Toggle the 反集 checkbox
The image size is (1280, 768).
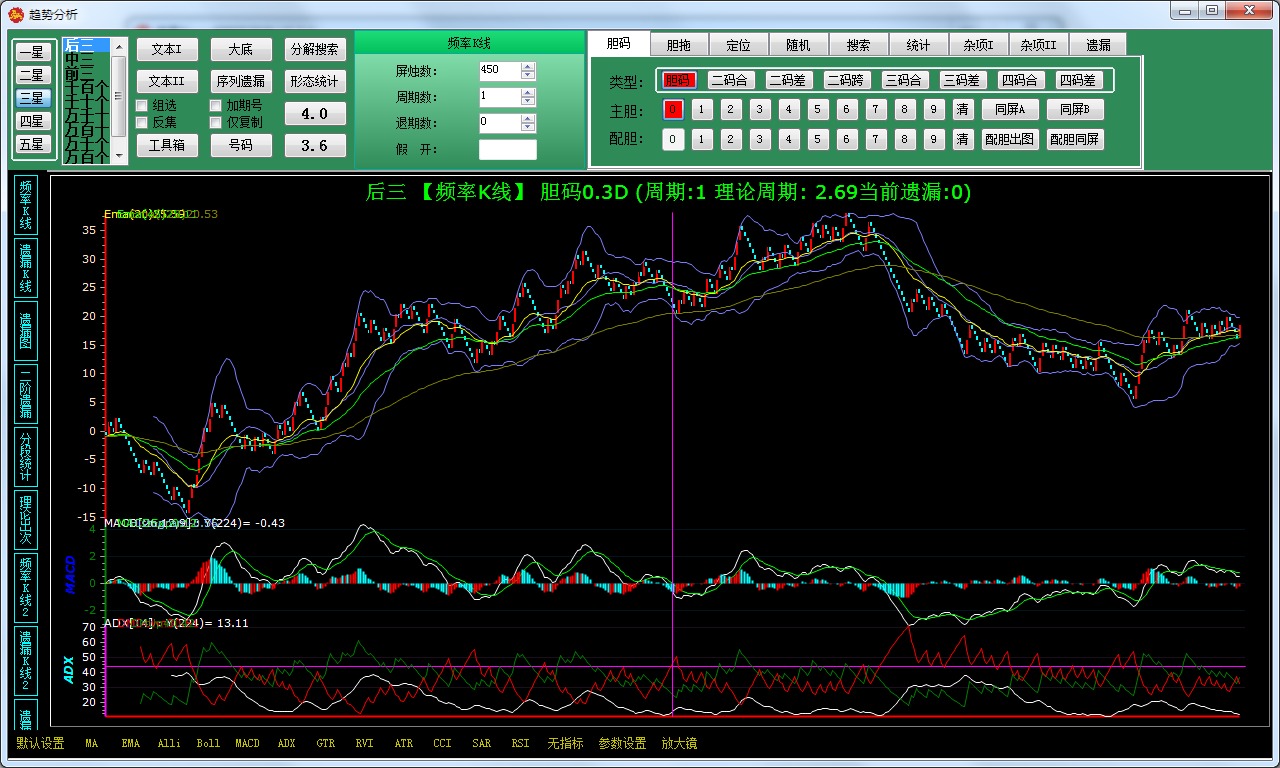point(142,122)
